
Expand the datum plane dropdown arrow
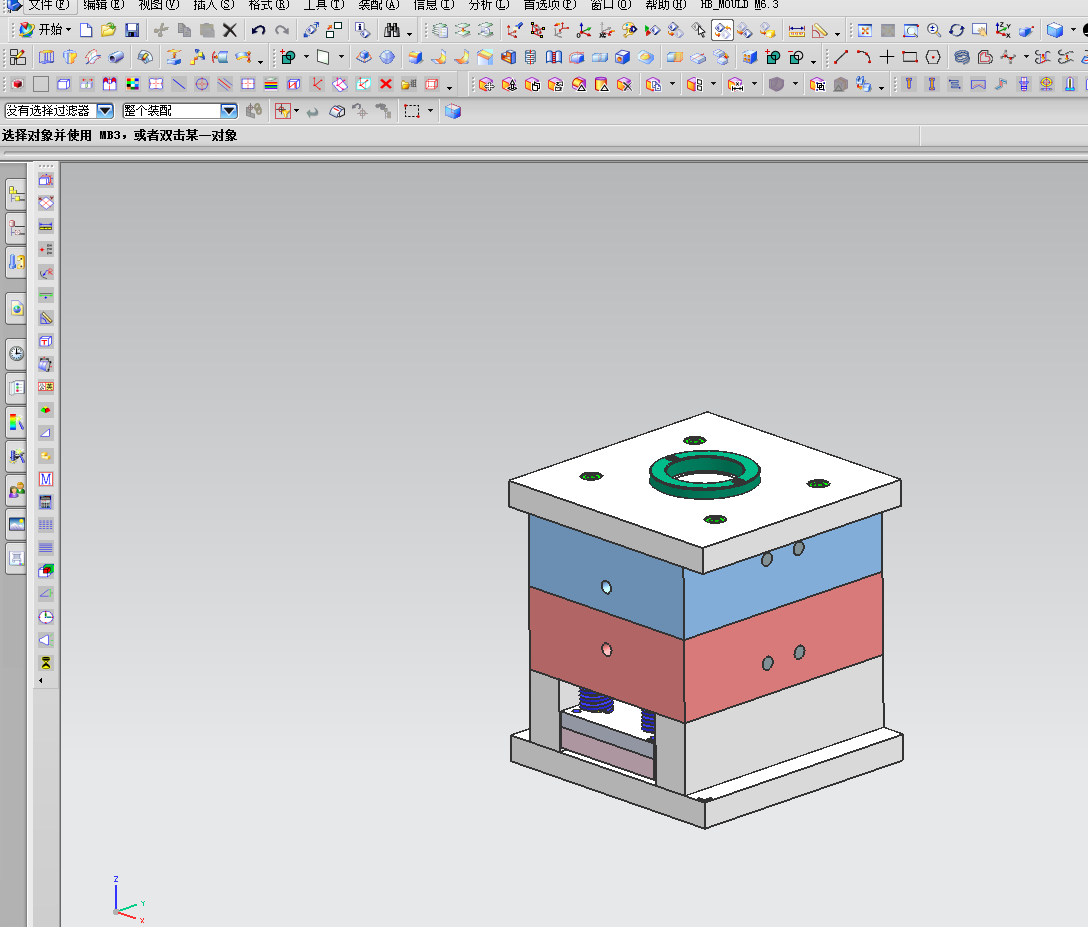coord(341,57)
